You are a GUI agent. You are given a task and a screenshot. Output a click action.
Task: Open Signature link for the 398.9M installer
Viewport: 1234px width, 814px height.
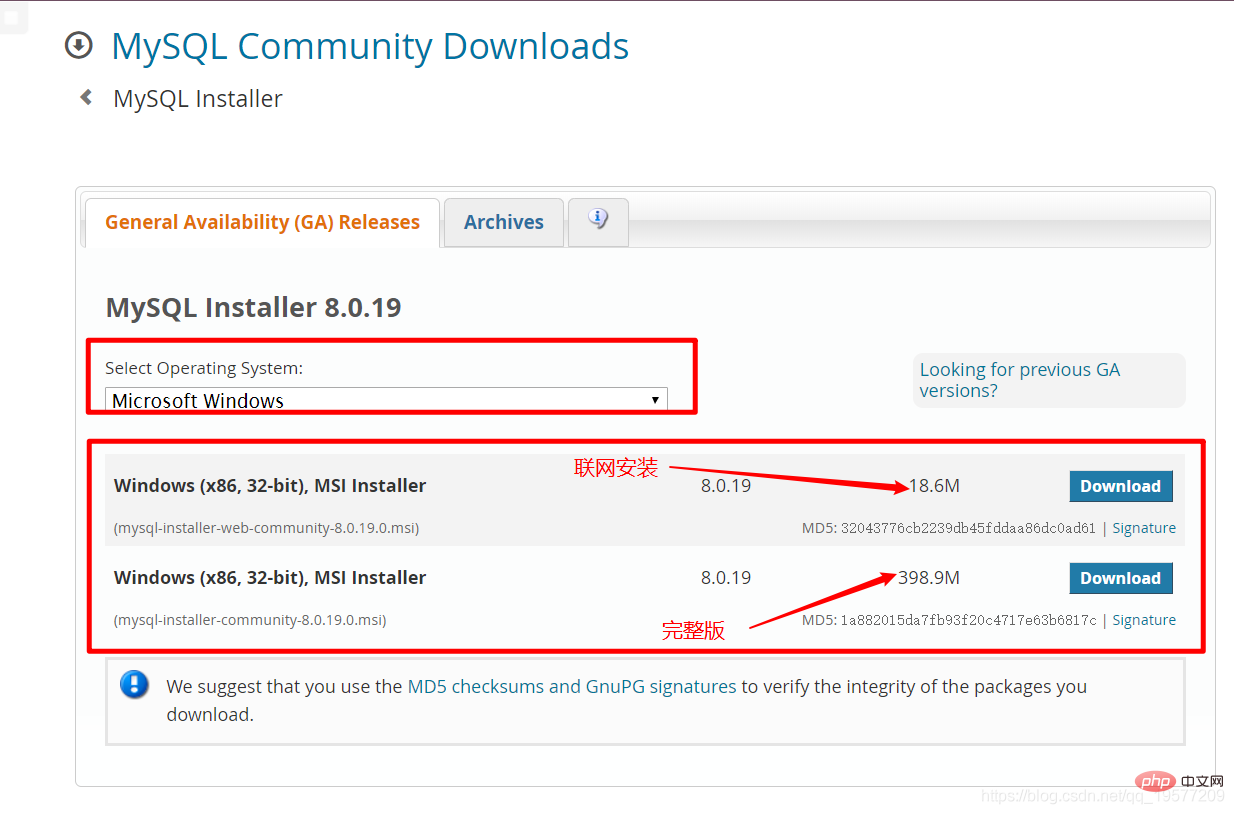(x=1144, y=620)
